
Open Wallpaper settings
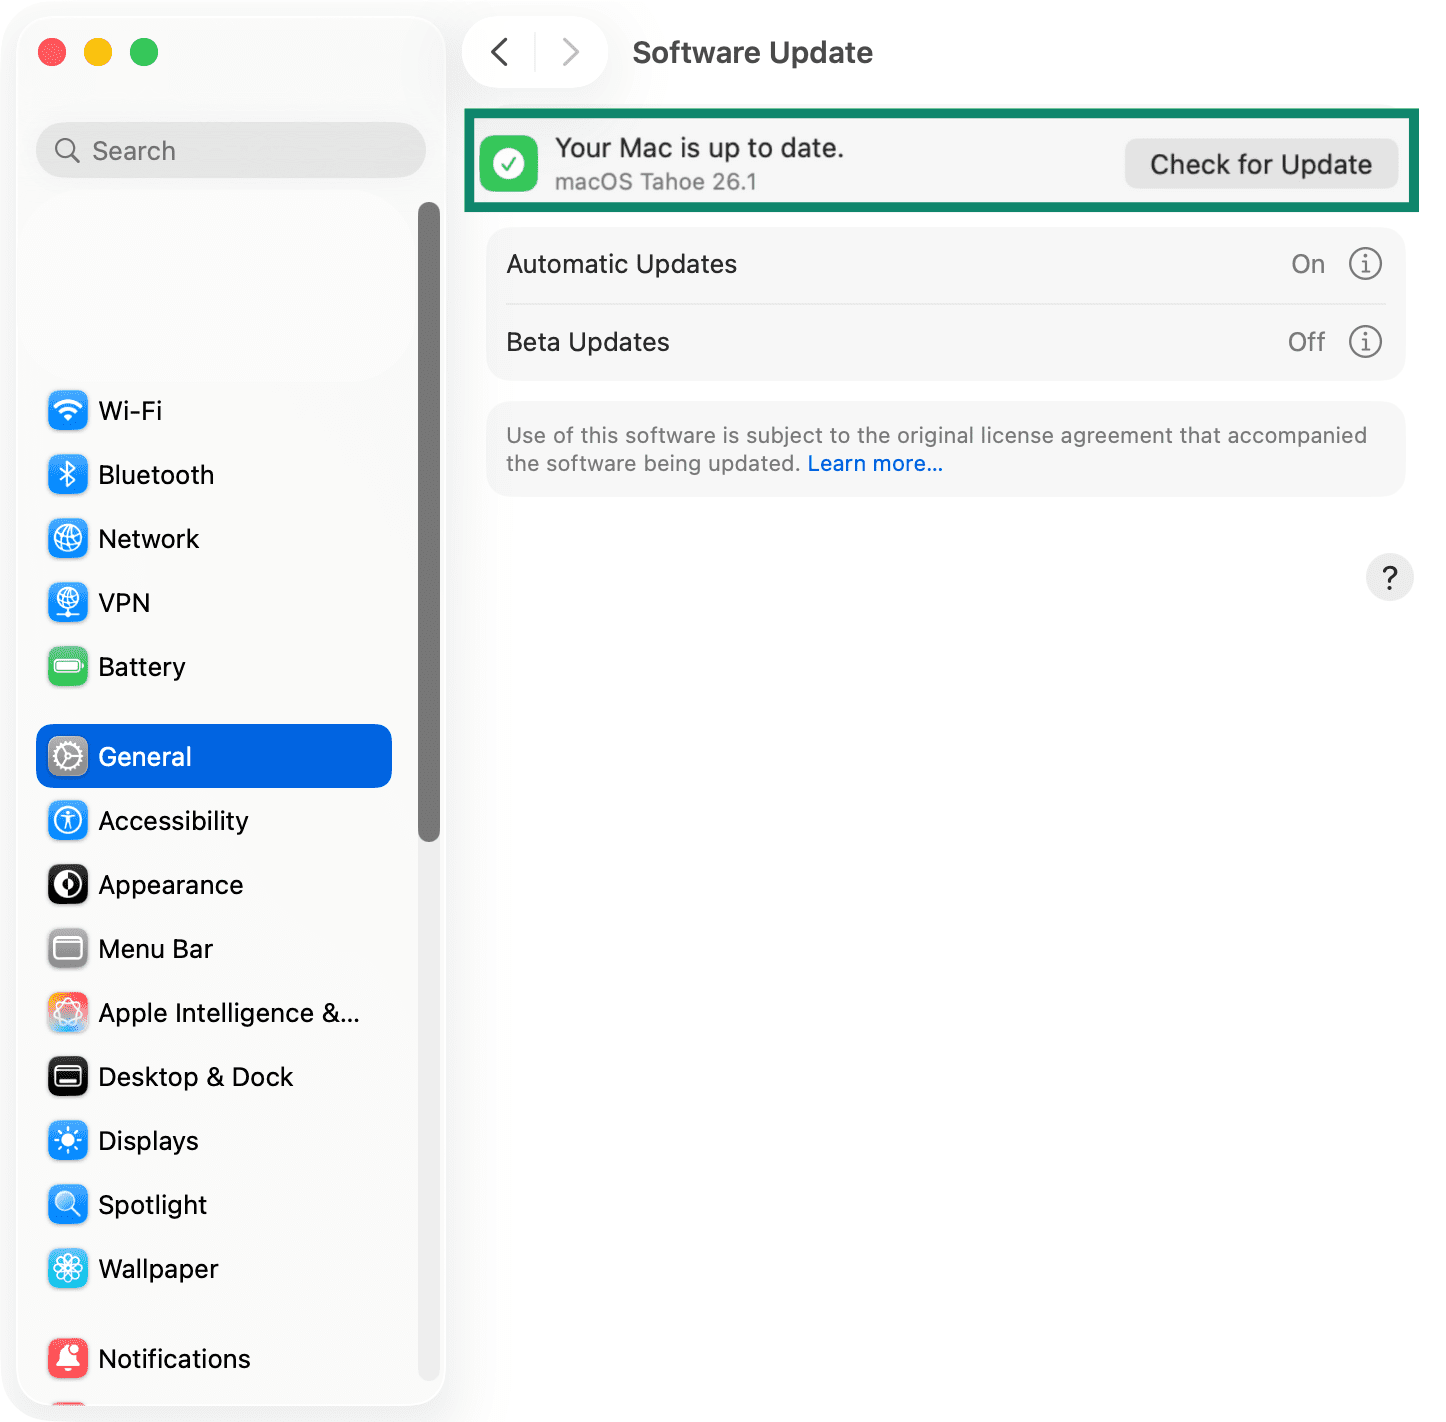[158, 1268]
